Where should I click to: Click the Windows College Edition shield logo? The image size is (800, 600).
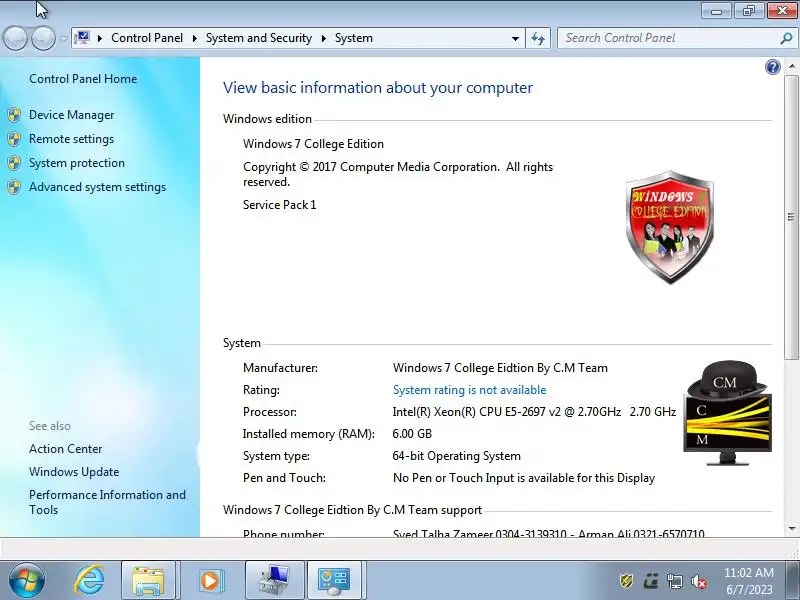click(x=669, y=227)
